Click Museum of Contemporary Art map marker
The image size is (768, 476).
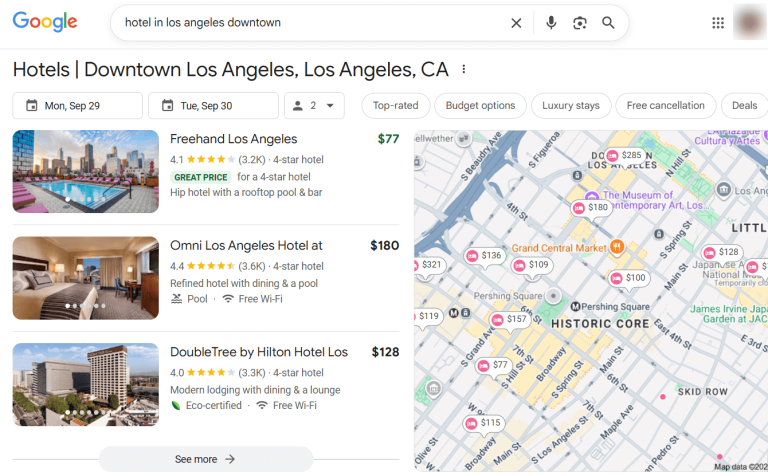click(x=592, y=196)
